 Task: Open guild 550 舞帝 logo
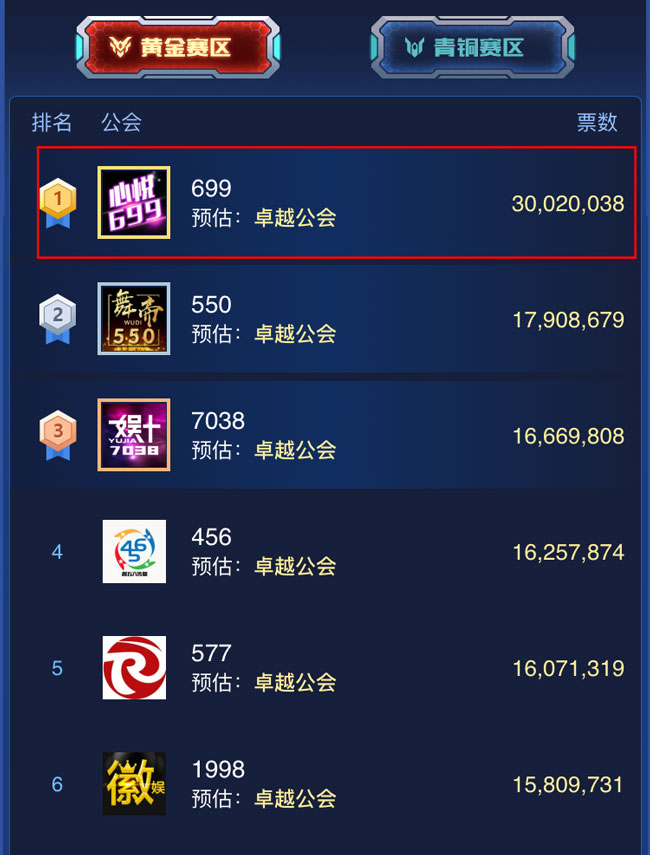coord(134,318)
